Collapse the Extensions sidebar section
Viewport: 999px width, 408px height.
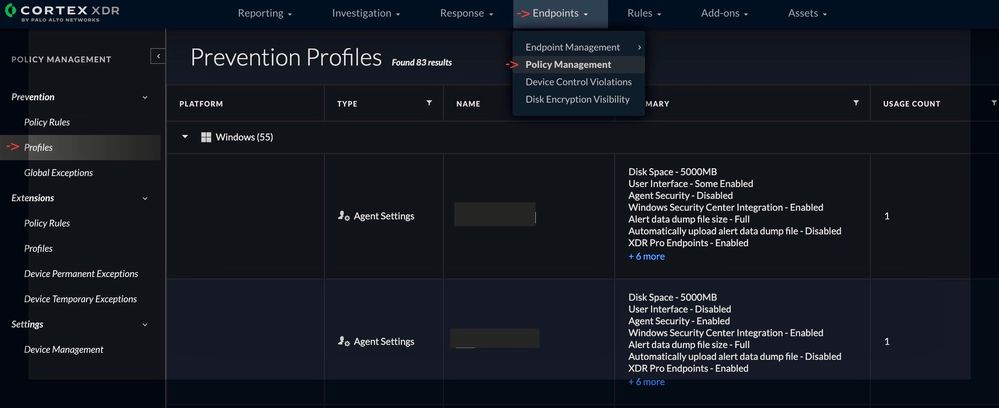coord(145,198)
